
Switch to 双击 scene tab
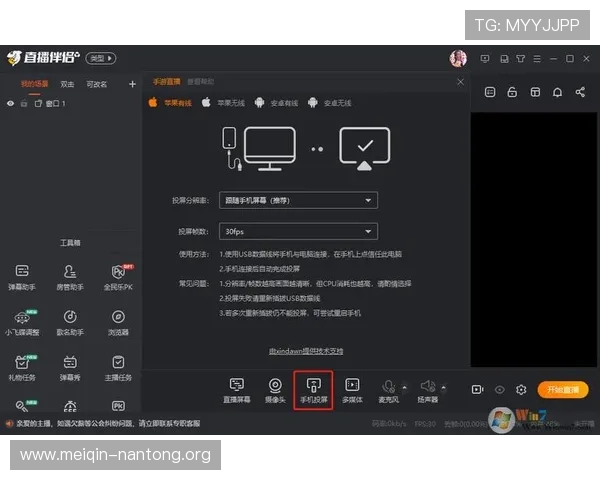tap(67, 84)
